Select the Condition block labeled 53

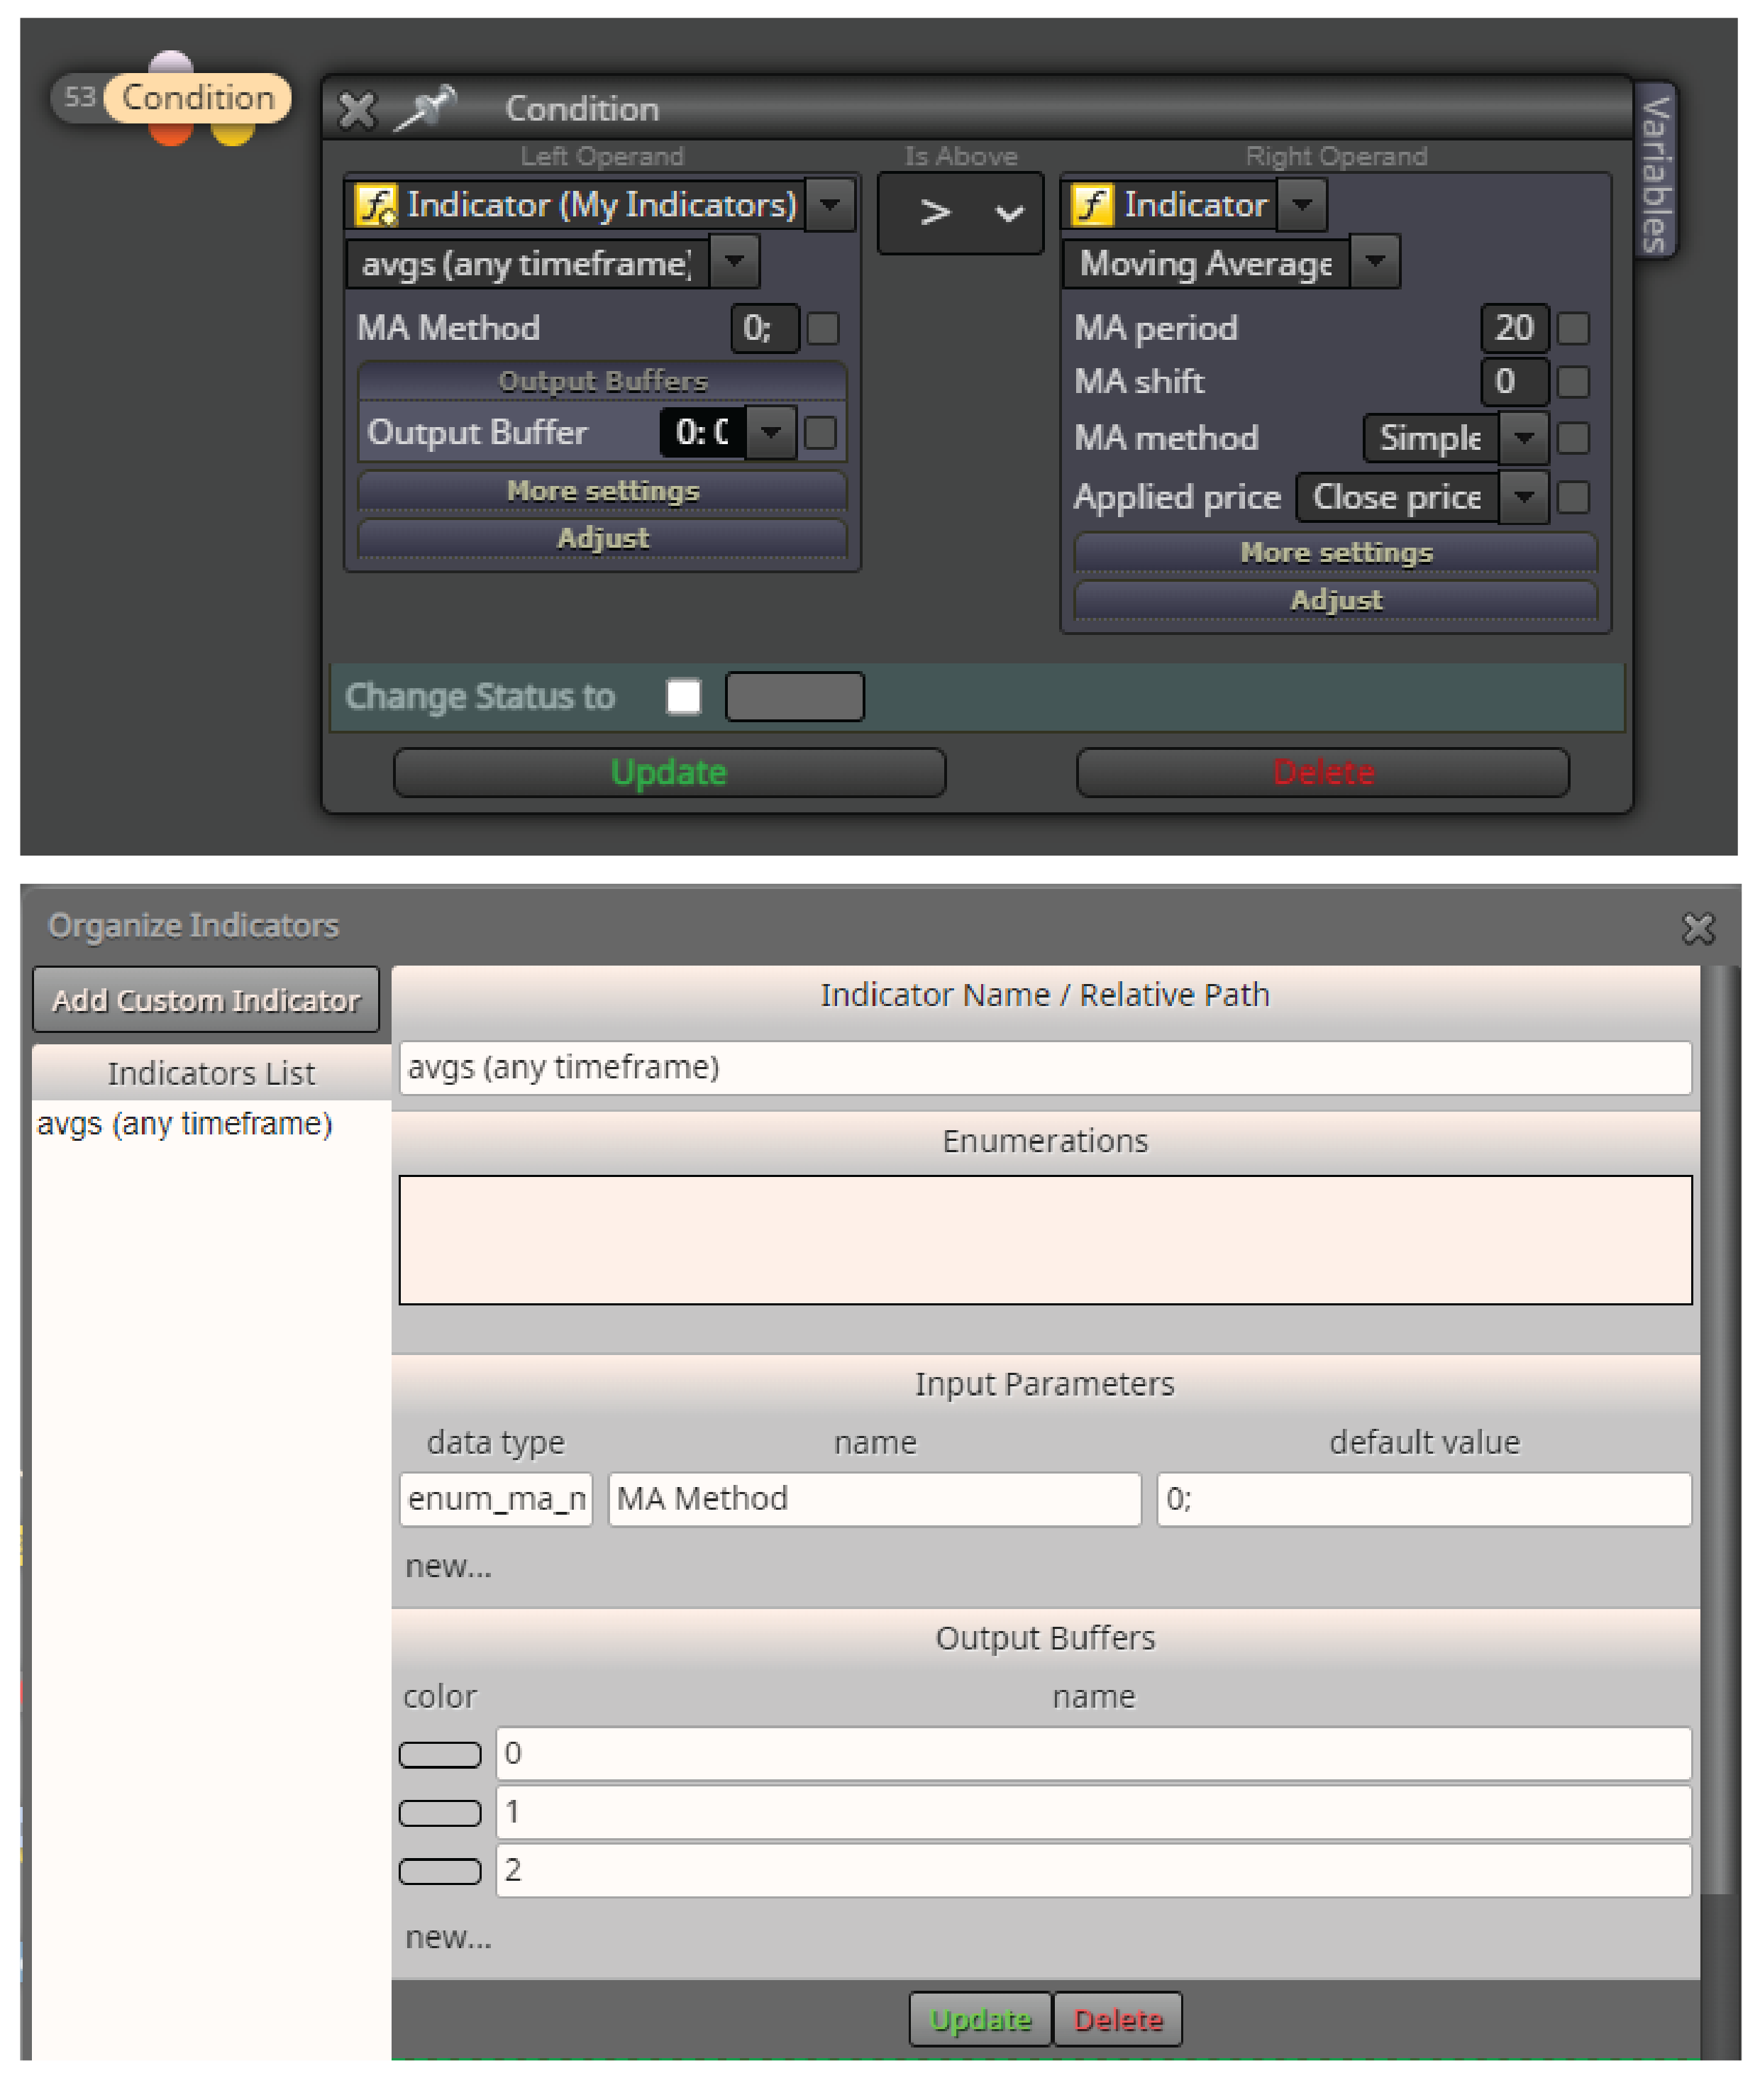pyautogui.click(x=198, y=98)
